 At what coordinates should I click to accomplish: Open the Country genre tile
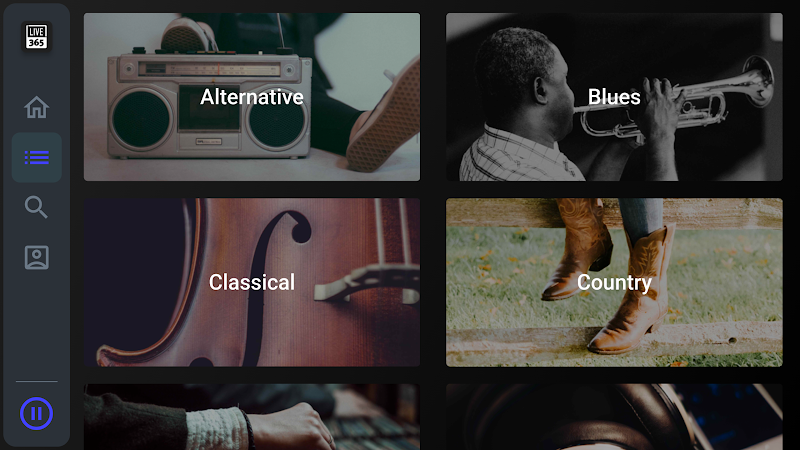(x=614, y=282)
